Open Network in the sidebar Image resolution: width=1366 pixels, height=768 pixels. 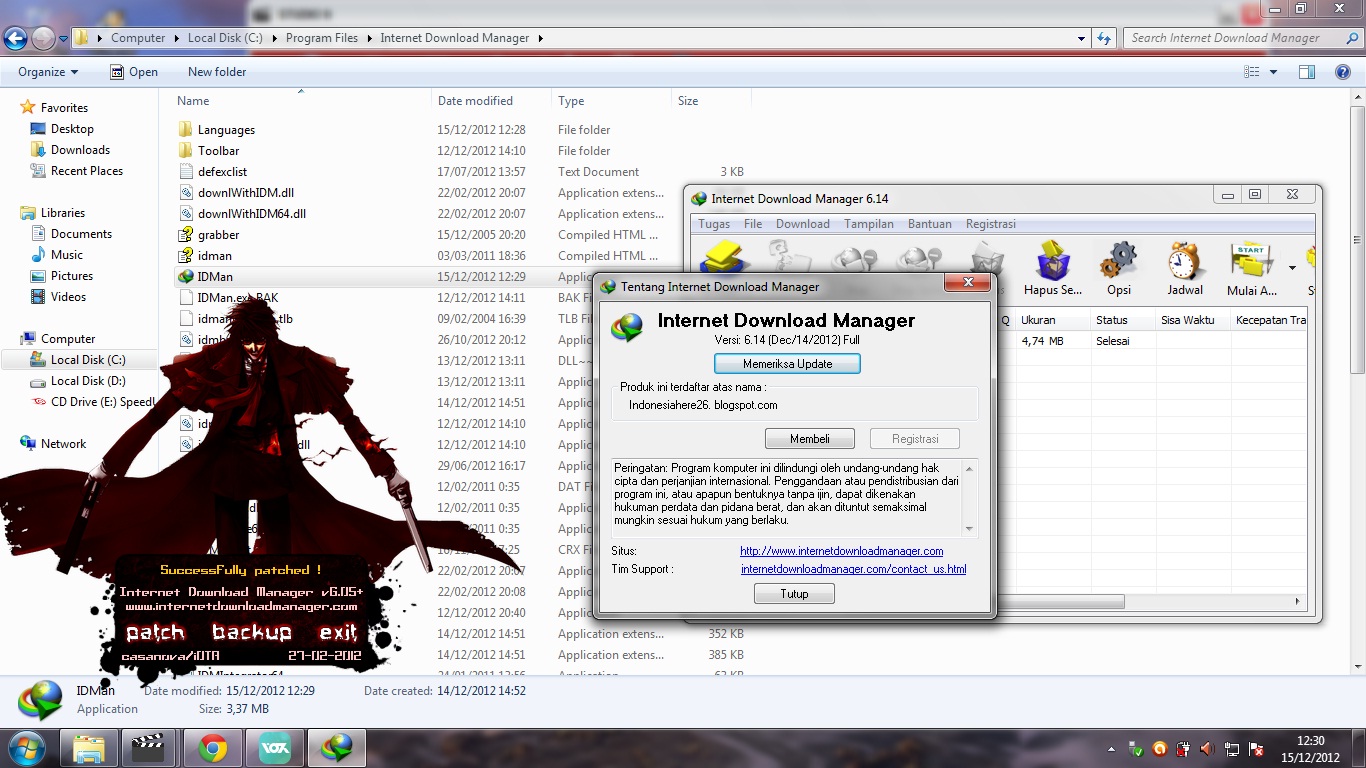[63, 444]
